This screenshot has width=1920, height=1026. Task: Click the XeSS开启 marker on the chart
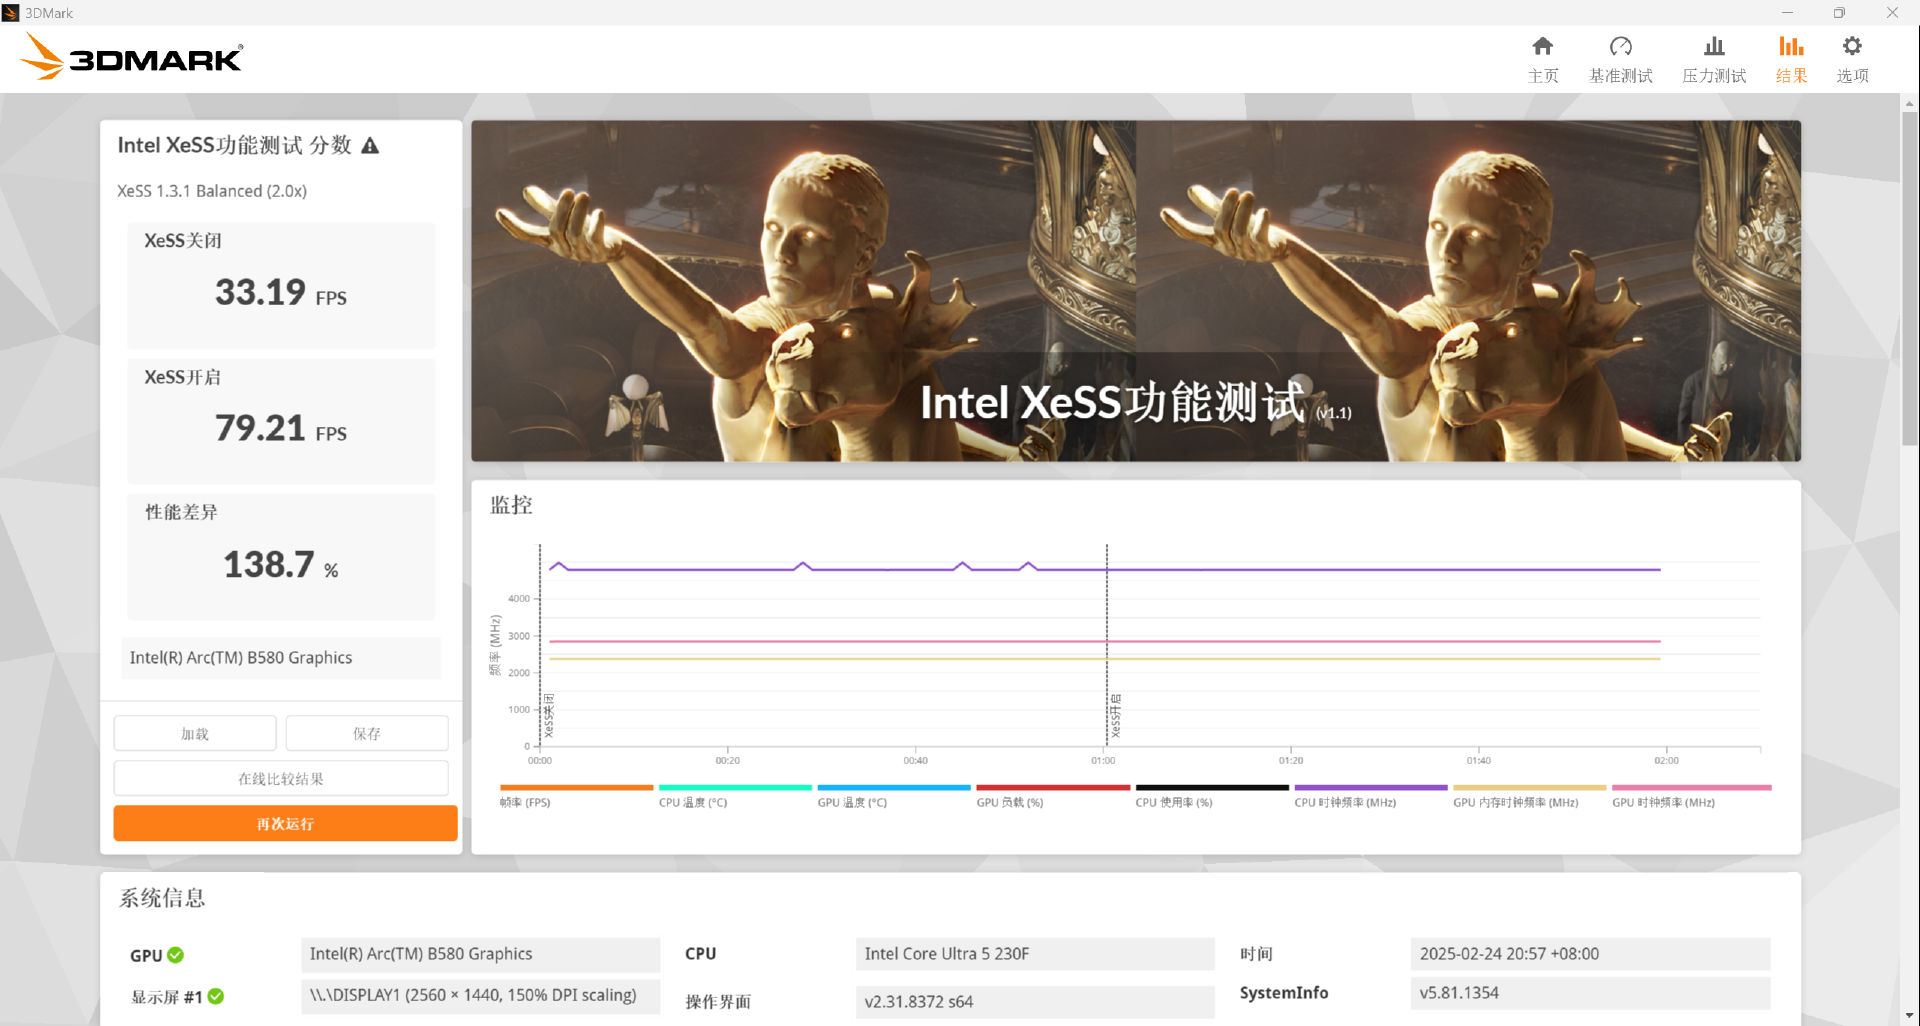pos(1116,716)
